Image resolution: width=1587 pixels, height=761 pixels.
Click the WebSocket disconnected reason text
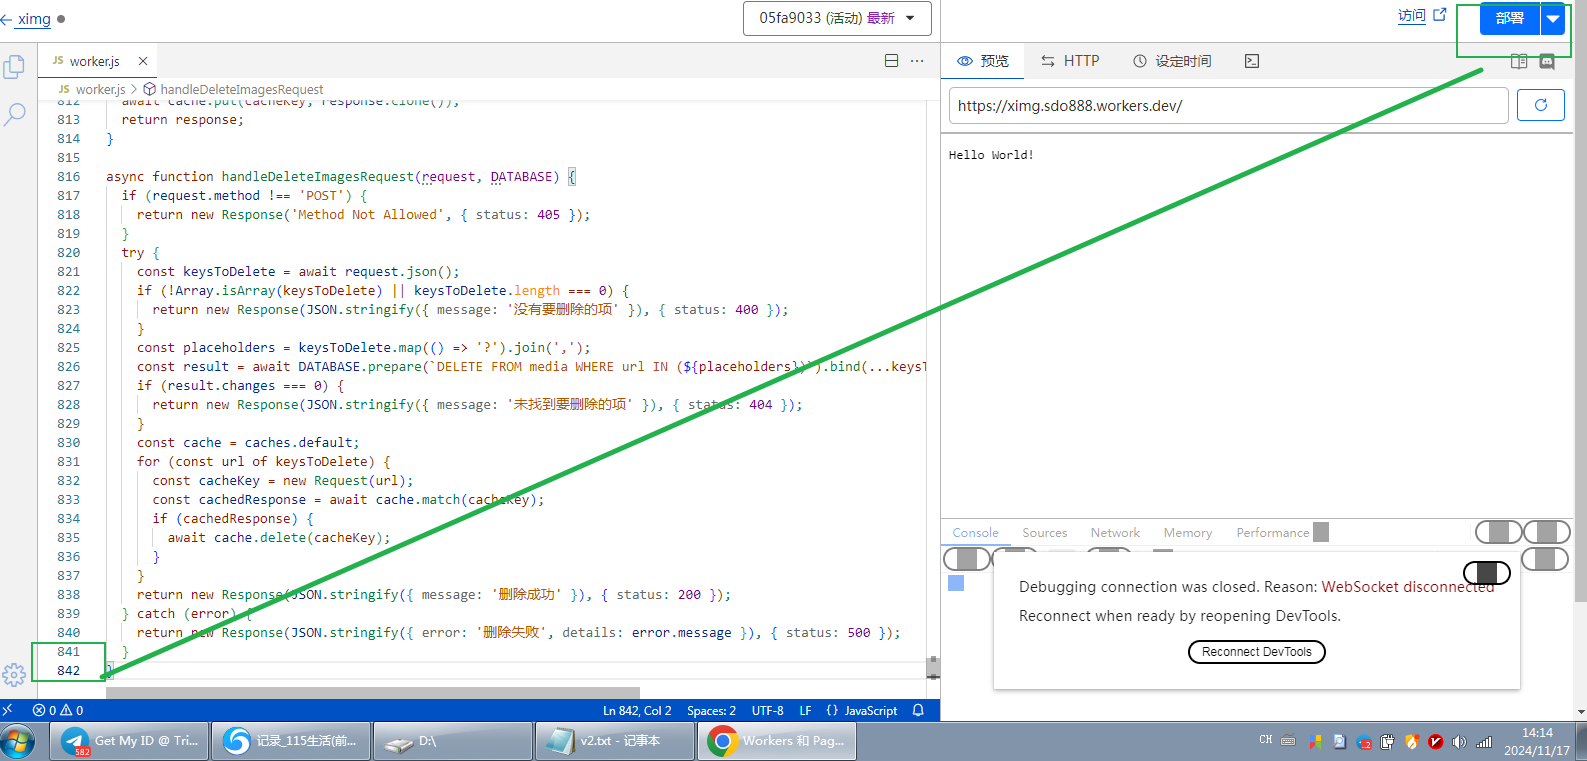click(x=1407, y=587)
